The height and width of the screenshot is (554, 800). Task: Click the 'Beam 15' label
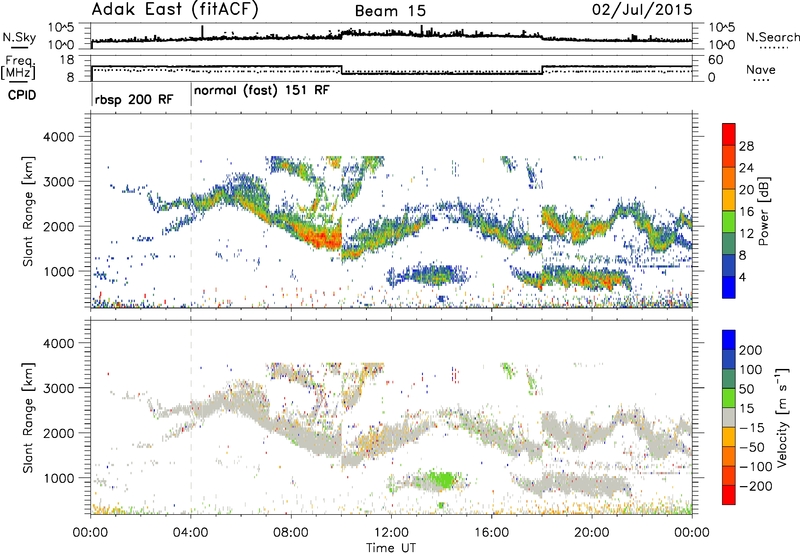[390, 11]
